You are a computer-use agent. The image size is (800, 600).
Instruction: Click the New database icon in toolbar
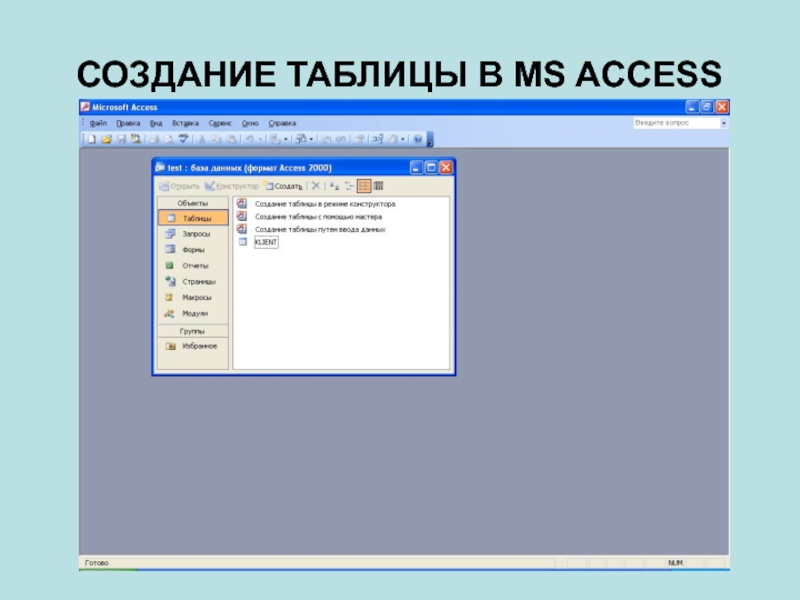[x=91, y=139]
